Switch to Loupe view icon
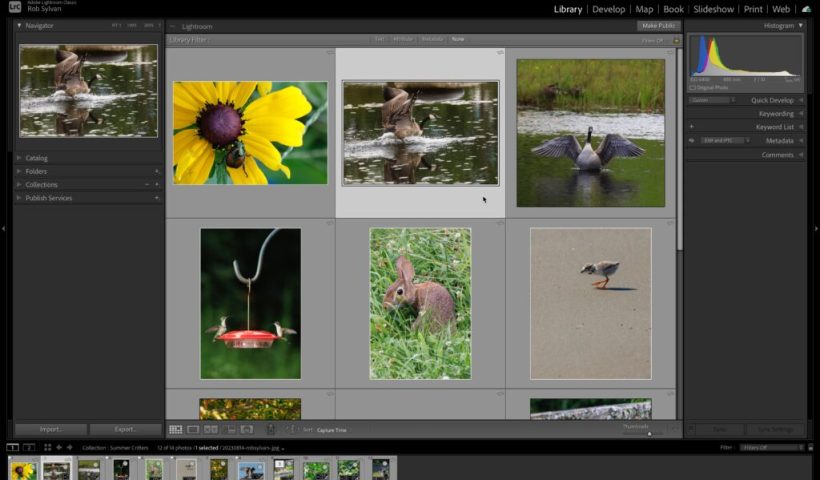 (x=193, y=430)
